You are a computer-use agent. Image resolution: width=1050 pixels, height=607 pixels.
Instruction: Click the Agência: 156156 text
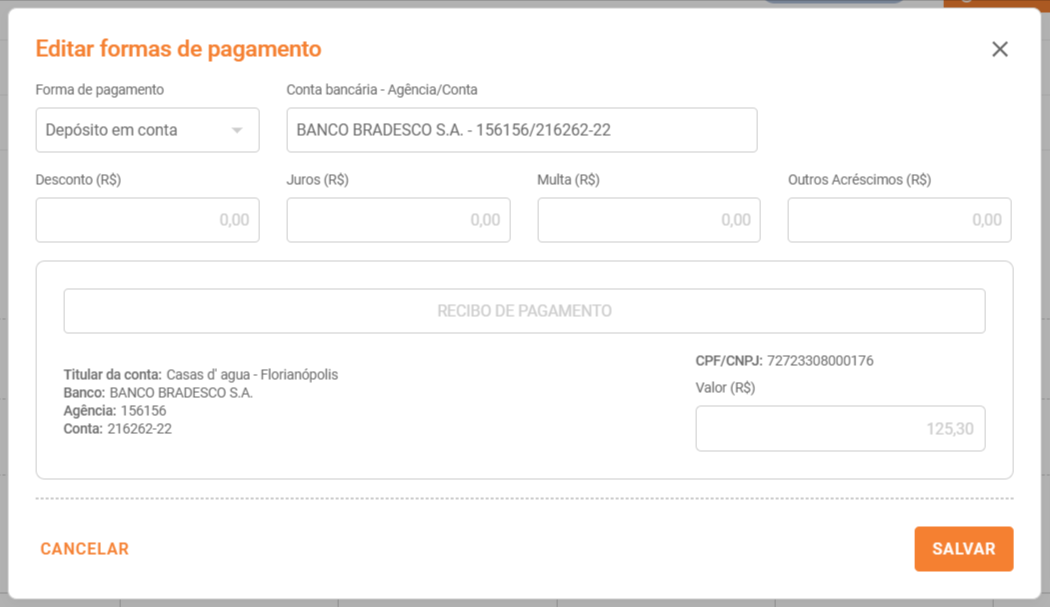[115, 411]
